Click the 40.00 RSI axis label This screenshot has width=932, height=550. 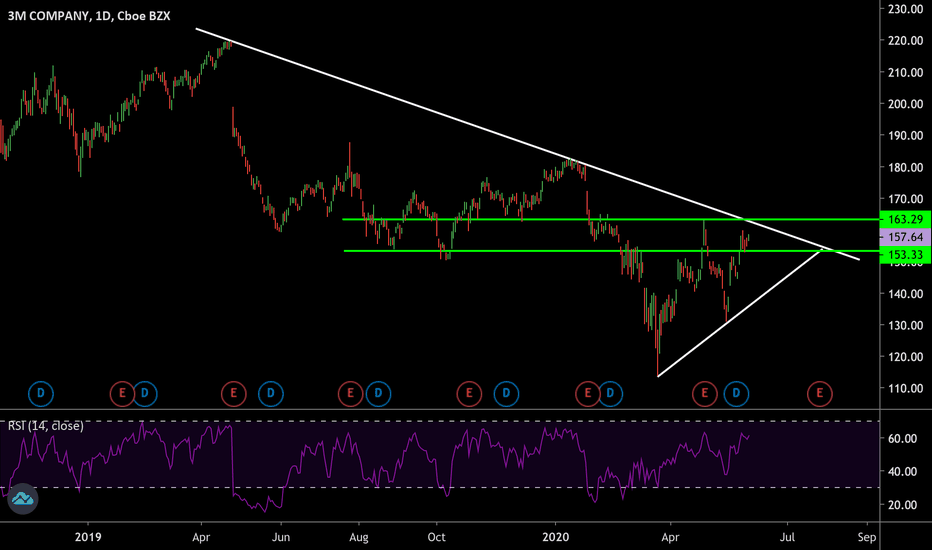(x=902, y=472)
